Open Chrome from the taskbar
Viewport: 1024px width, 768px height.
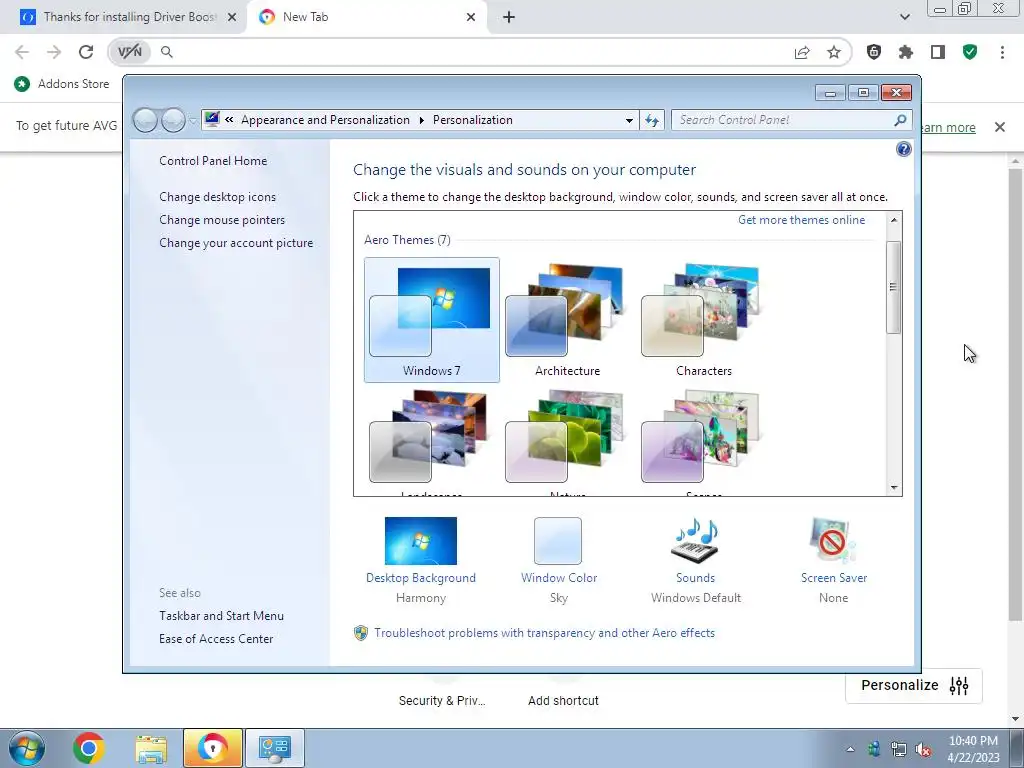tap(89, 748)
